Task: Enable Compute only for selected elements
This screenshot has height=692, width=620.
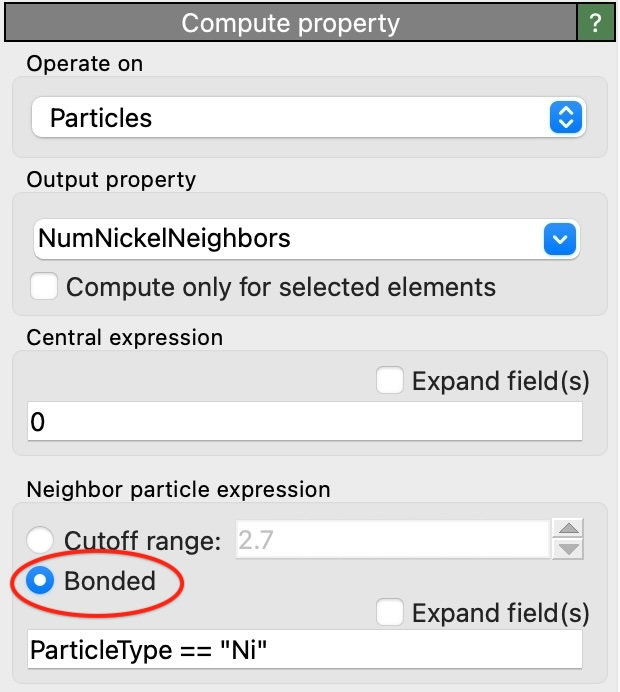Action: (44, 288)
